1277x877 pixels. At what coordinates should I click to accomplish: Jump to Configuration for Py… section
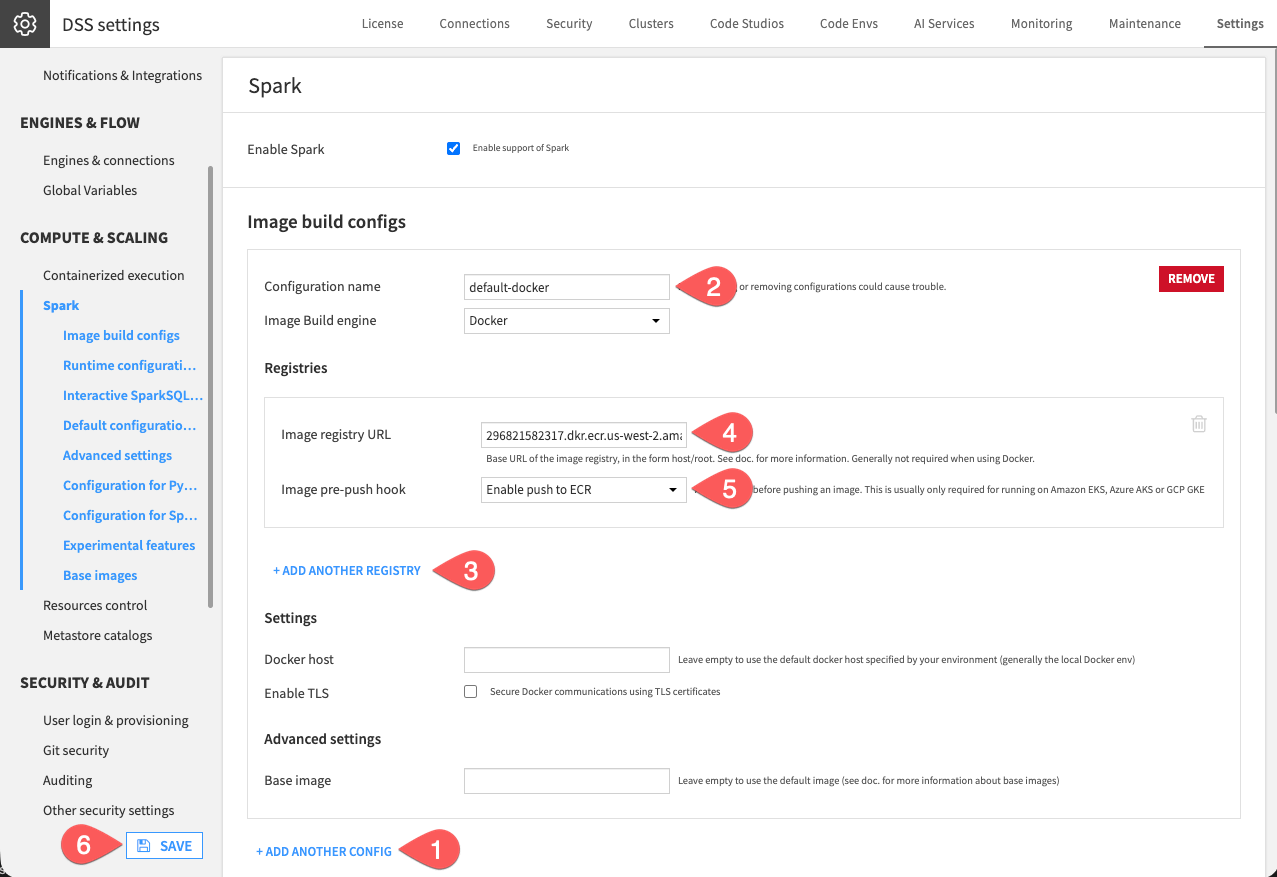coord(130,485)
